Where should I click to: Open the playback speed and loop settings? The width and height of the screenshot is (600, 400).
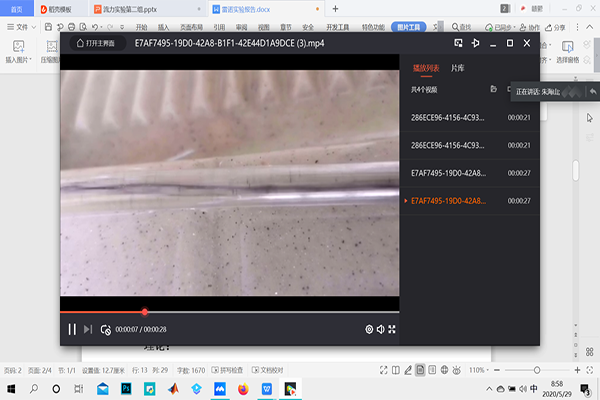coord(105,329)
